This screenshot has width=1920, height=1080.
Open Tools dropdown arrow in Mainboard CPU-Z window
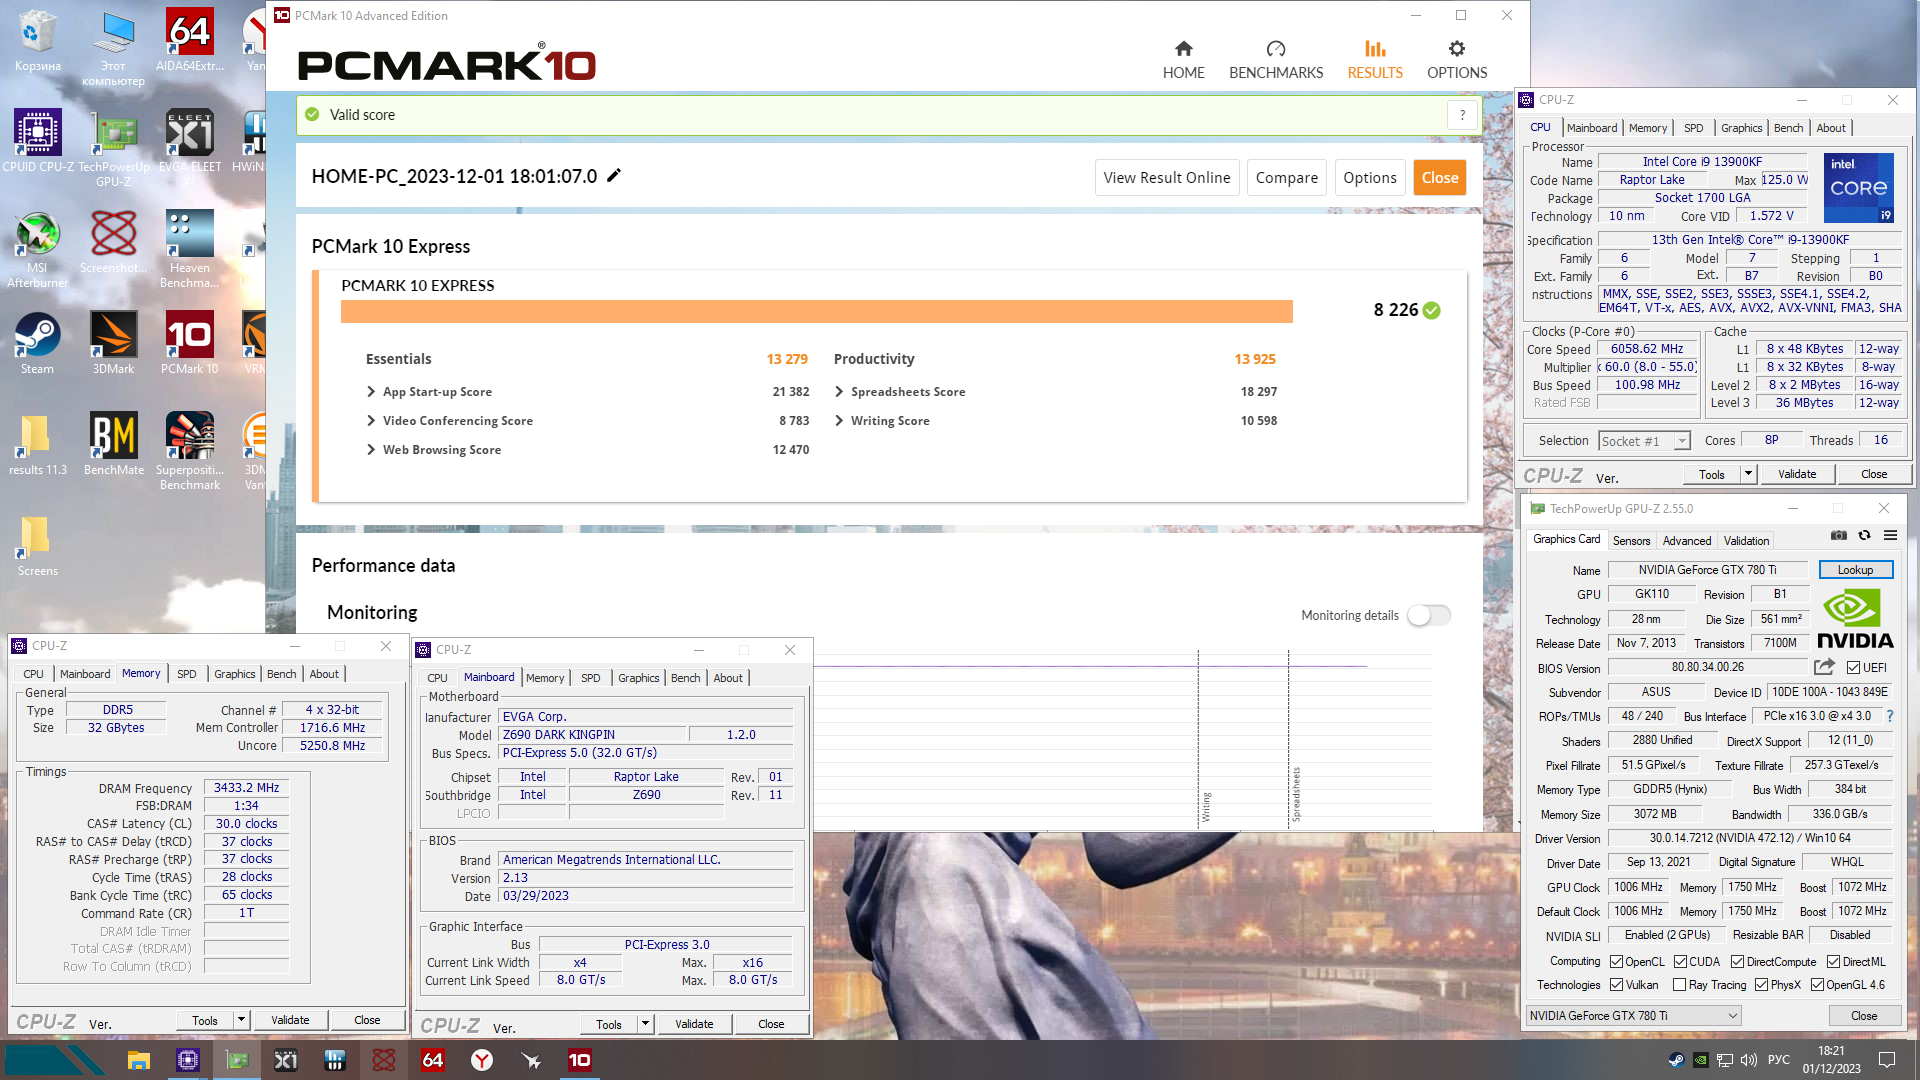click(x=645, y=1024)
